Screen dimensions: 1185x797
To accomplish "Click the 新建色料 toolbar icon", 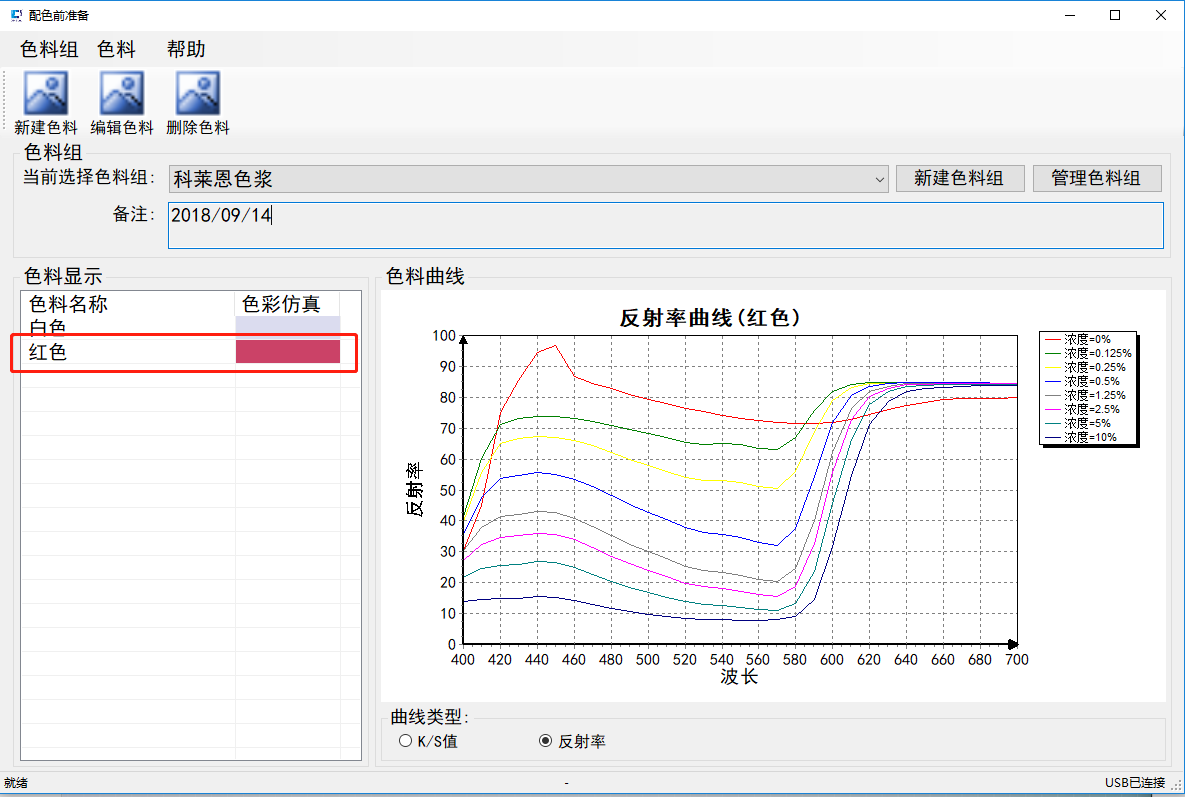I will point(46,93).
